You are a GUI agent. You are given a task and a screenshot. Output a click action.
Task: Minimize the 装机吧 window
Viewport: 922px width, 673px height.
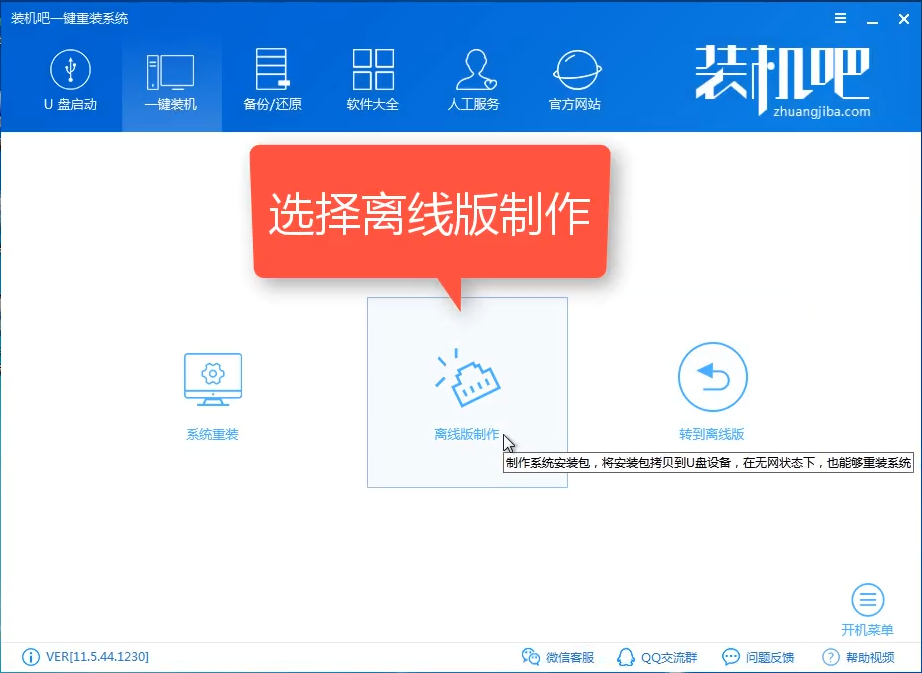[870, 18]
